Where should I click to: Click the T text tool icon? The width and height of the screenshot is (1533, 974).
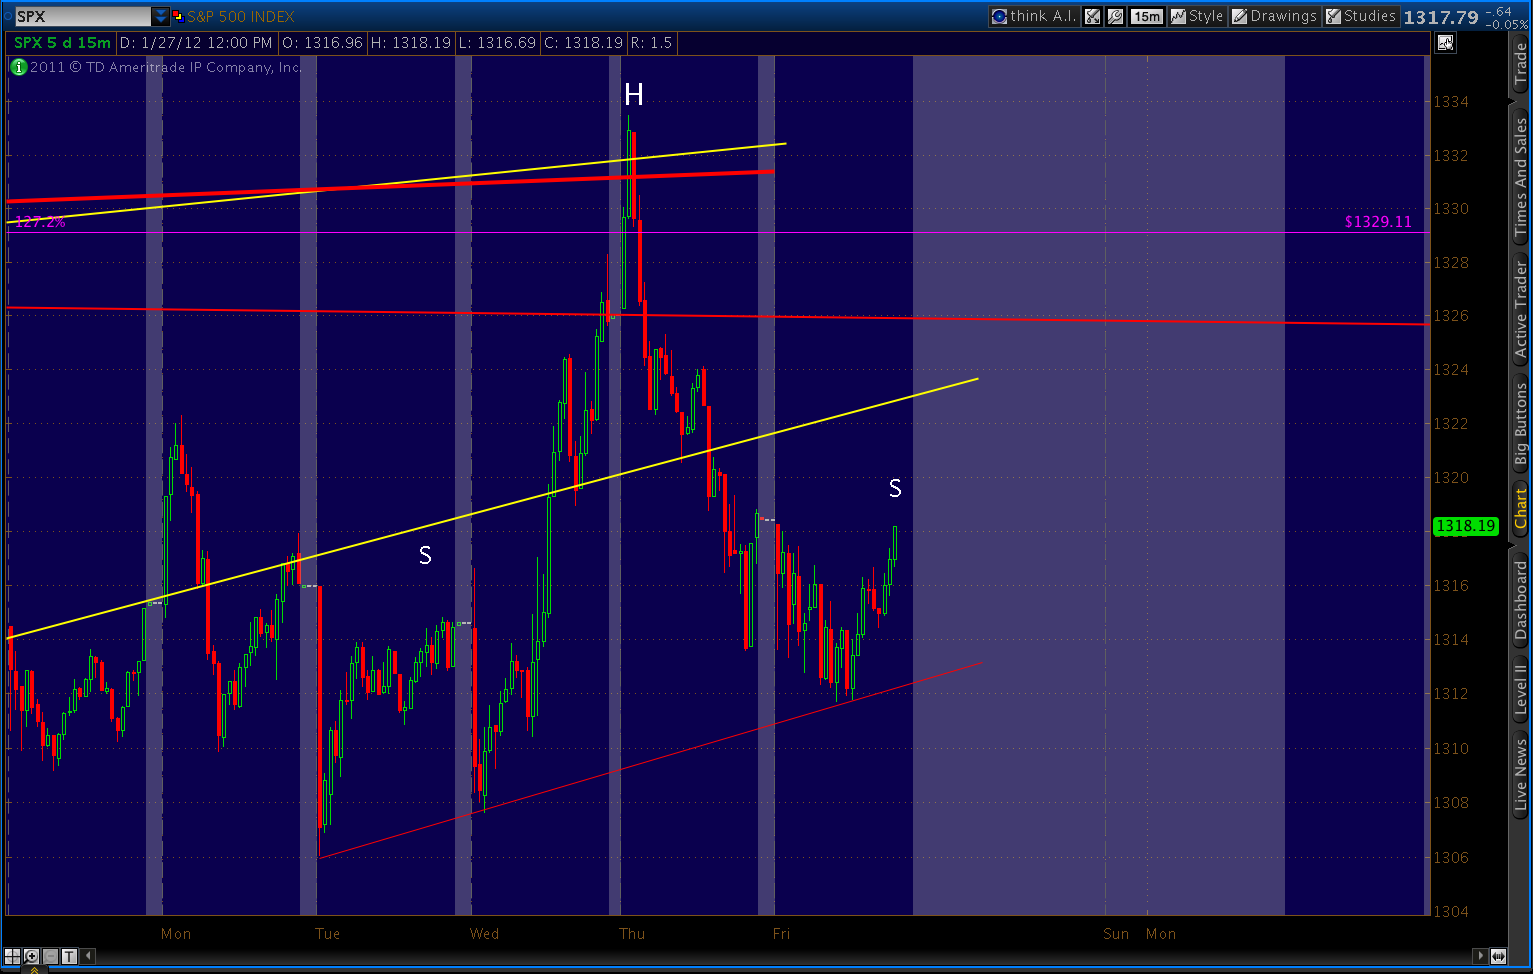click(x=69, y=956)
